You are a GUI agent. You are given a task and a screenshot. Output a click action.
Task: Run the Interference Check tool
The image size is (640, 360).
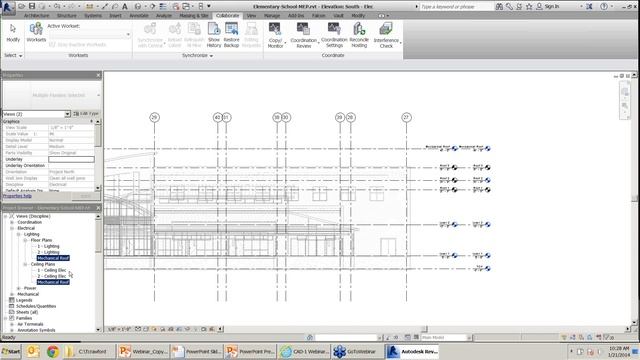tap(386, 35)
